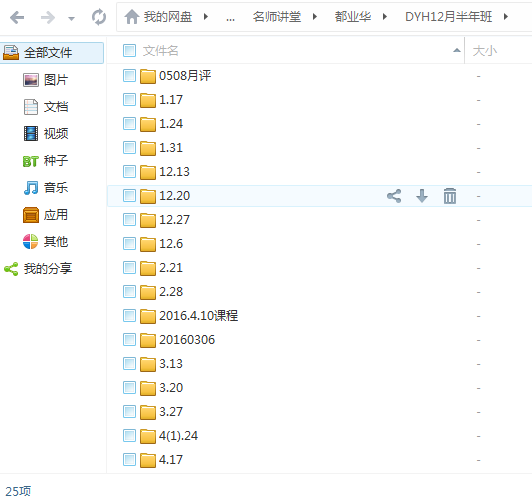Viewport: 532px width, 496px height.
Task: Open the 我的网盘 home icon
Action: 132,17
